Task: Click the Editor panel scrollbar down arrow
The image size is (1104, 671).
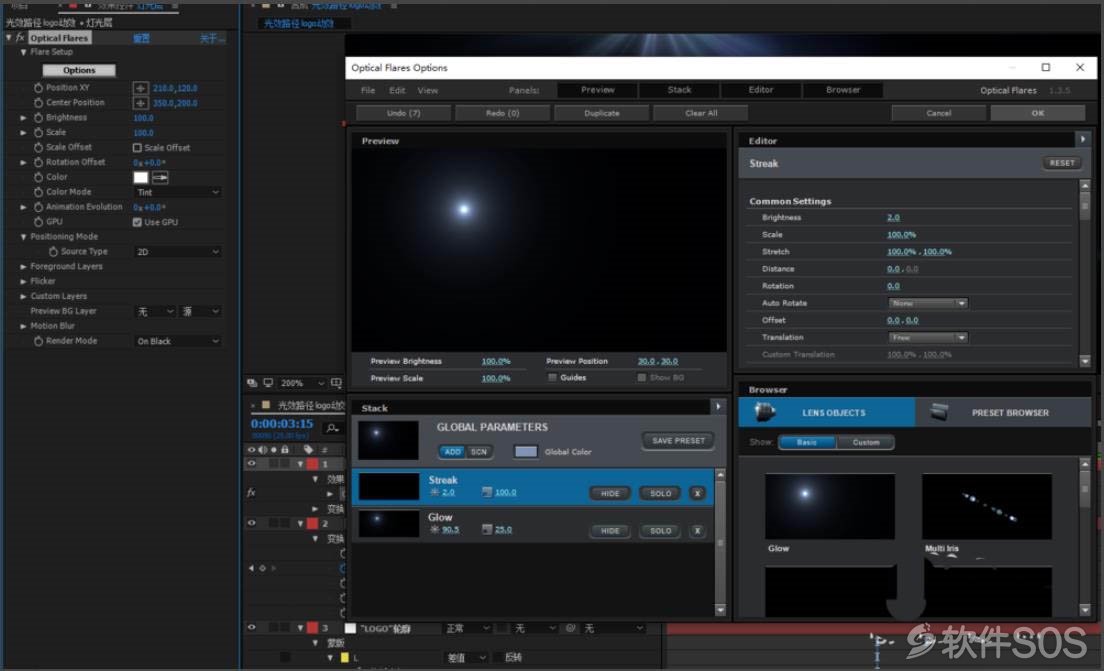Action: tap(1084, 361)
